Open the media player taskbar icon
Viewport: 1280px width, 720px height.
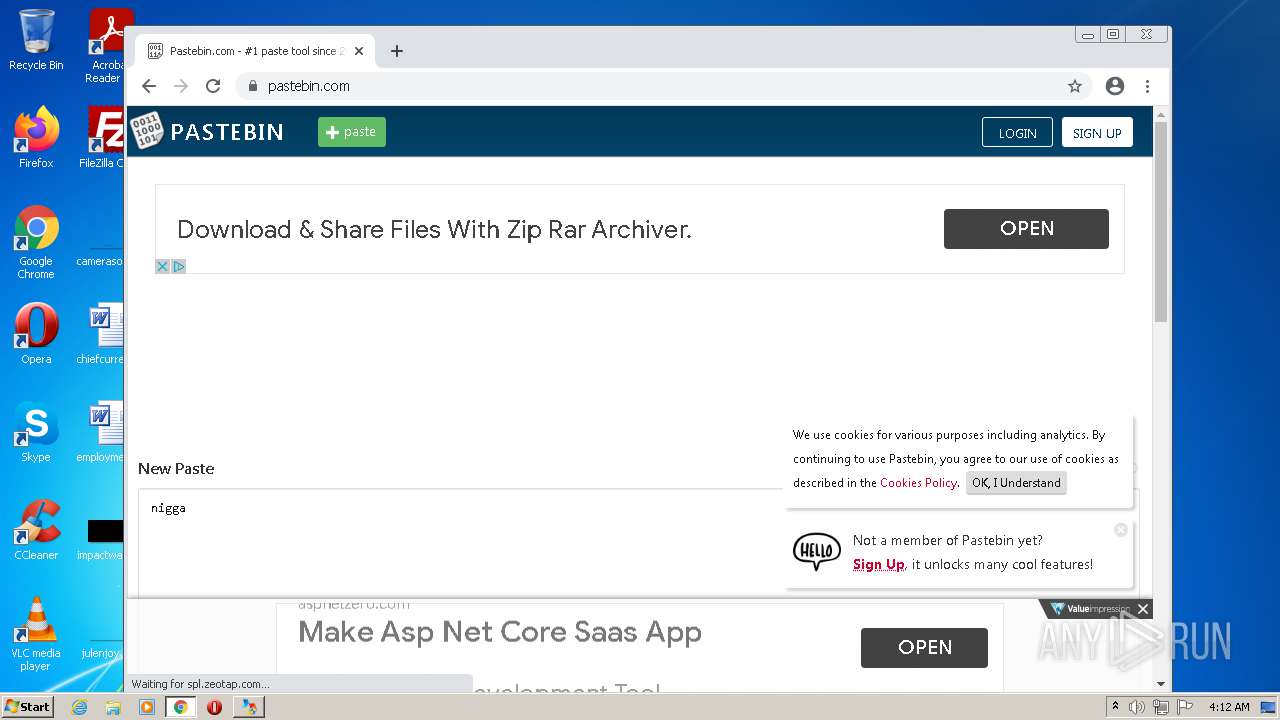click(x=147, y=707)
